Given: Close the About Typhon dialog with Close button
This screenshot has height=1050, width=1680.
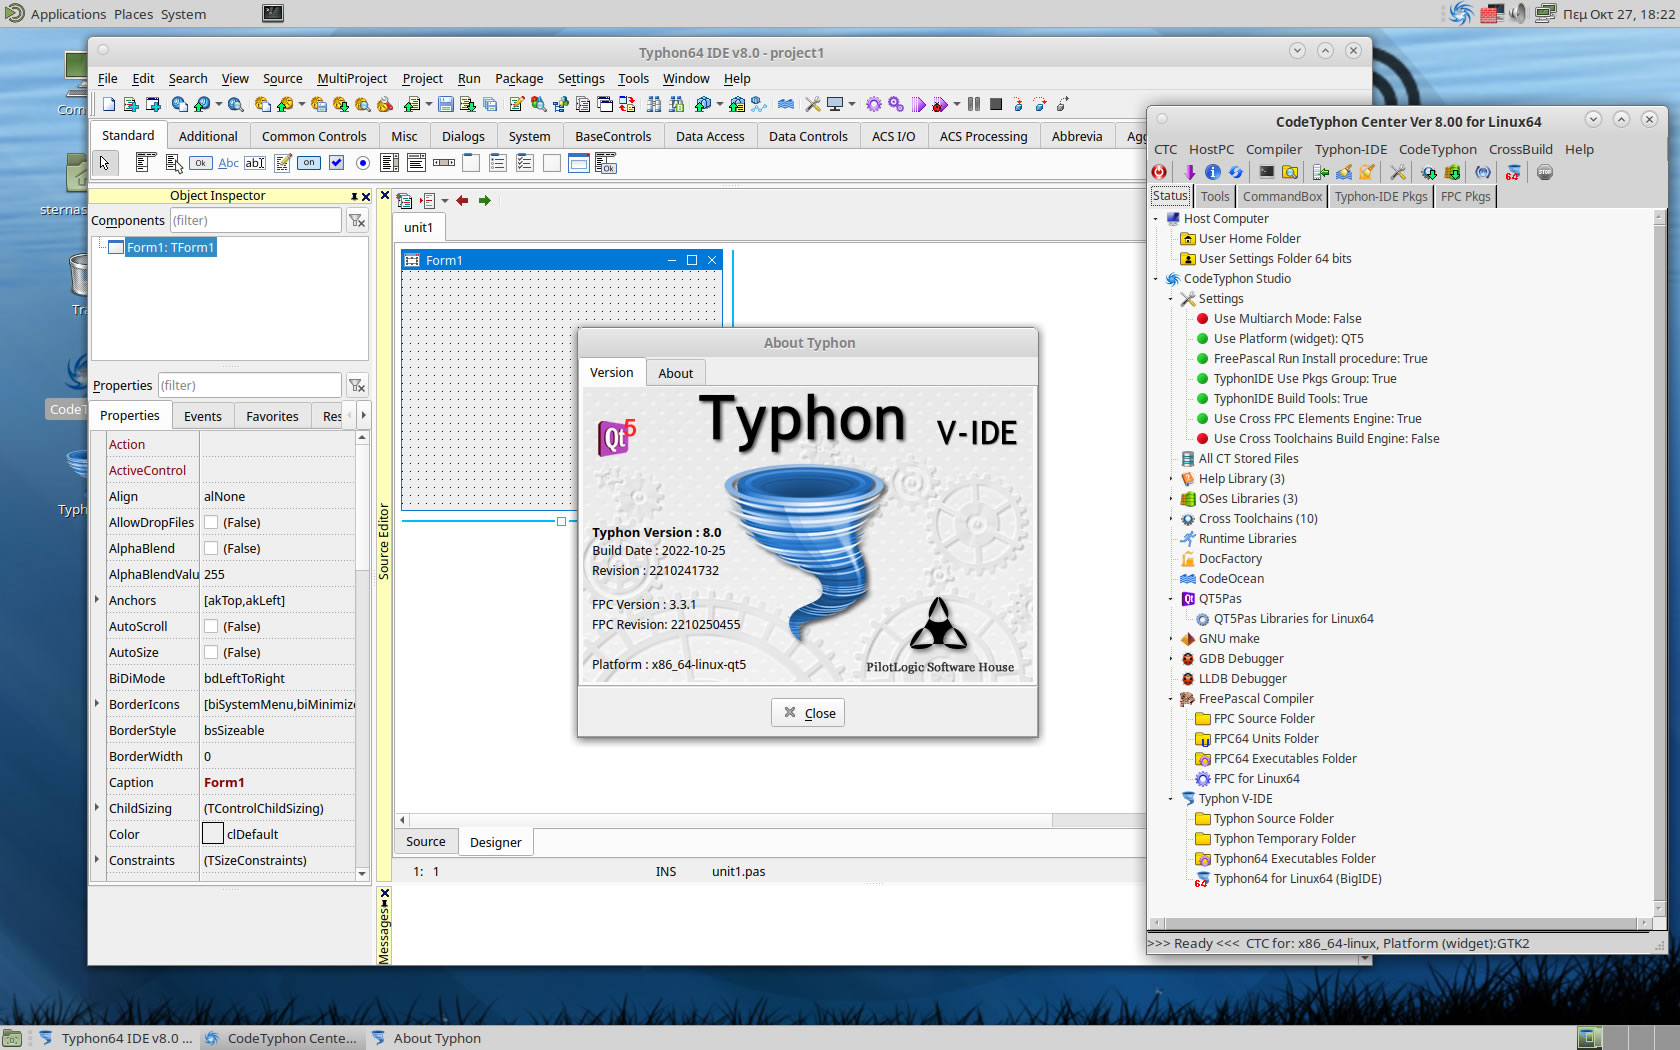Looking at the screenshot, I should click(809, 713).
